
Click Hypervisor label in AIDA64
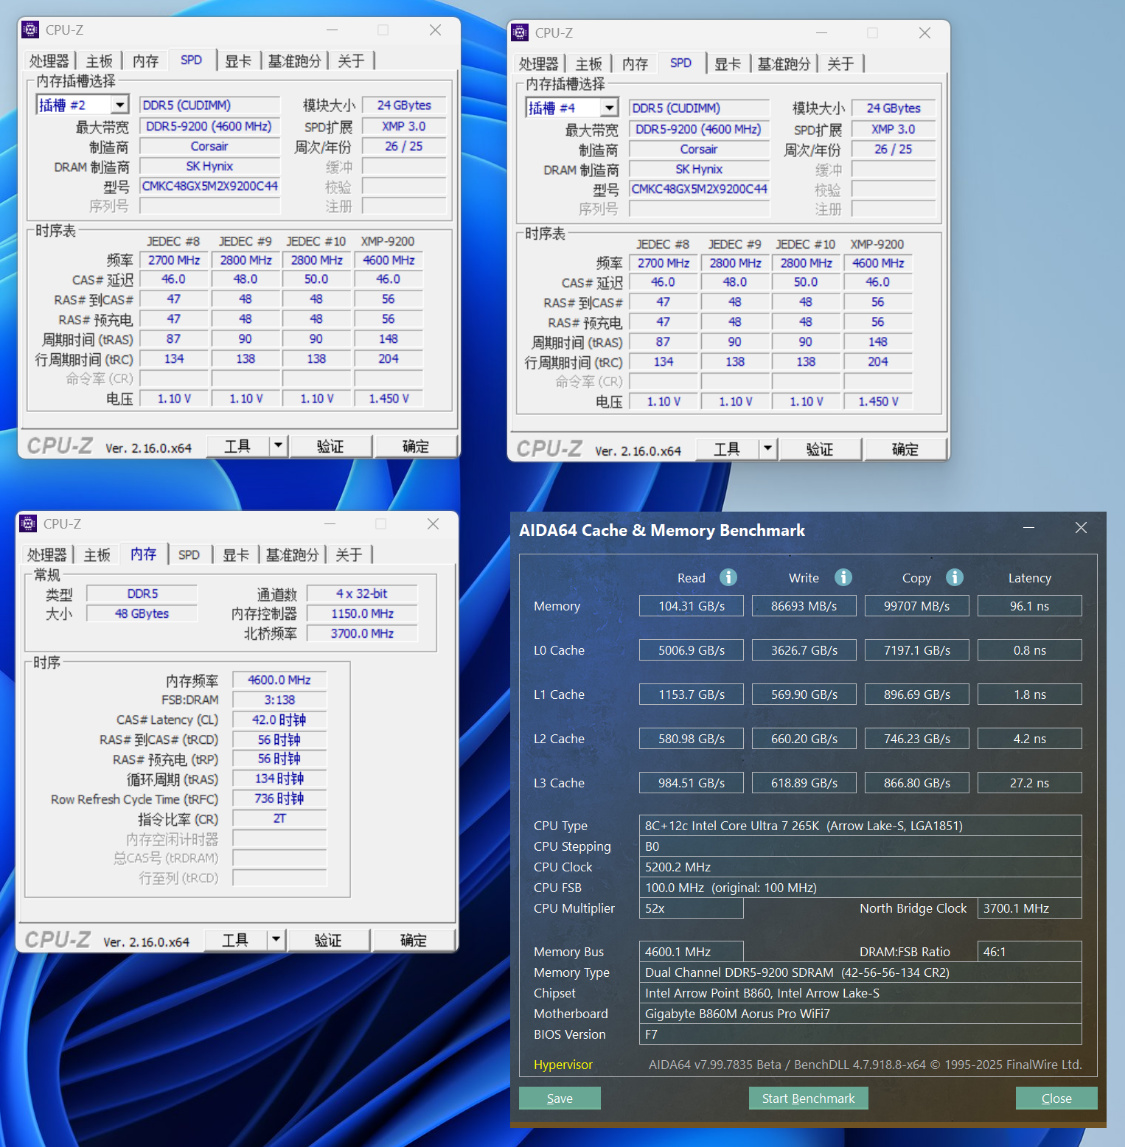coord(562,1064)
